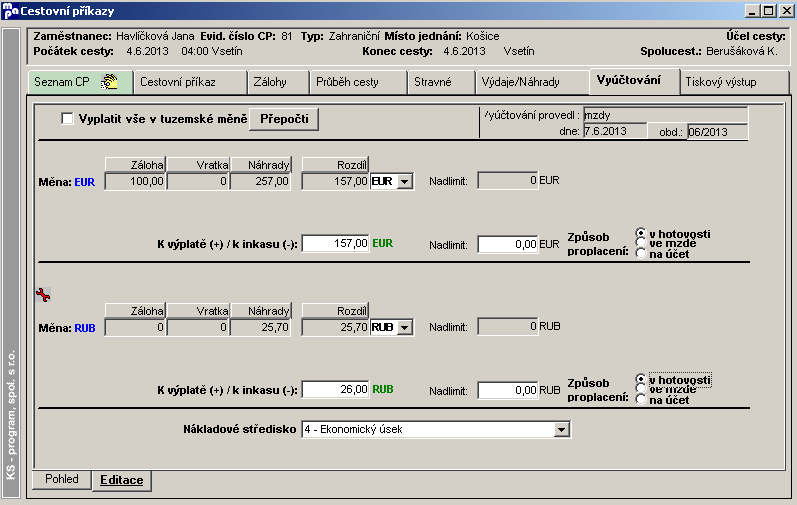This screenshot has height=505, width=797.
Task: Switch to Pohled mode at the bottom
Action: pyautogui.click(x=62, y=479)
